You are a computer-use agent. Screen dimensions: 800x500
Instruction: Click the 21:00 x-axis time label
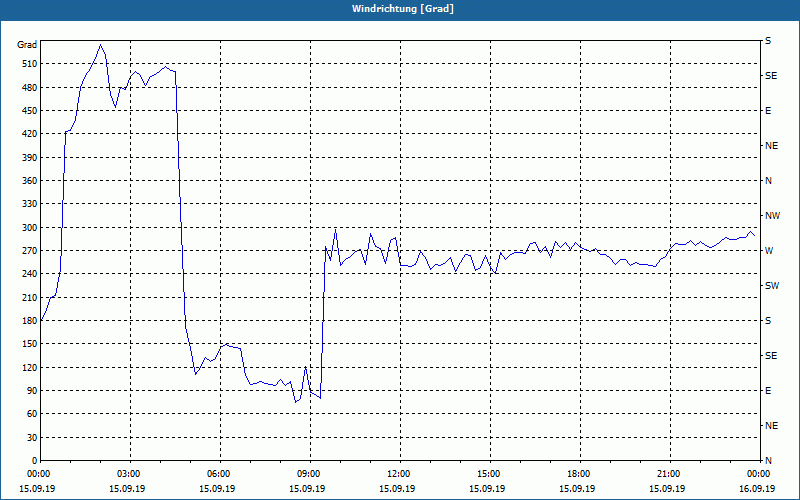[x=667, y=473]
